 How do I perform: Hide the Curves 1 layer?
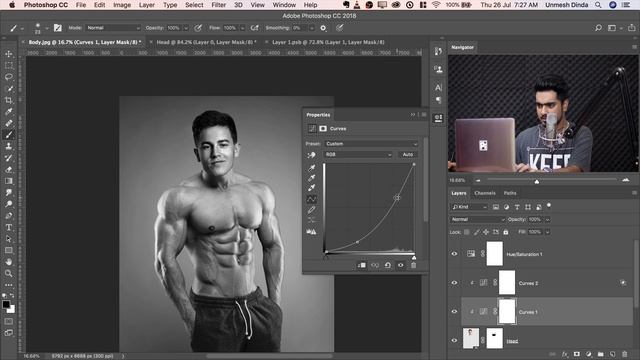454,311
